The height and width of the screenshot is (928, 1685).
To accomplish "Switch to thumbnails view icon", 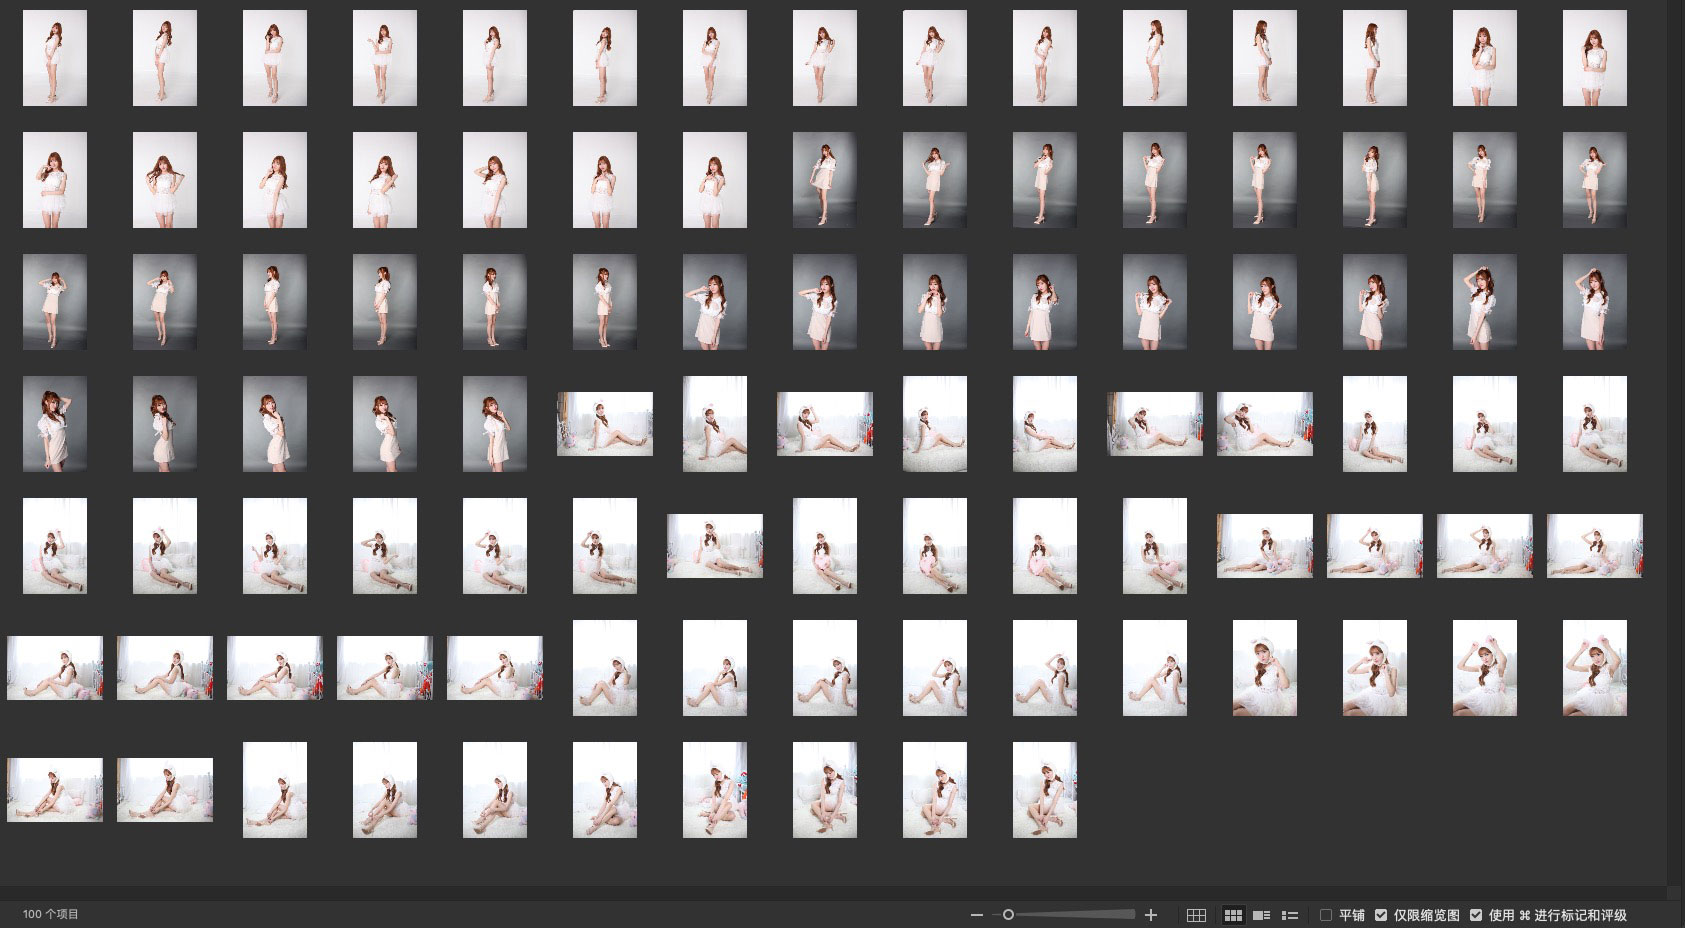I will [1233, 915].
